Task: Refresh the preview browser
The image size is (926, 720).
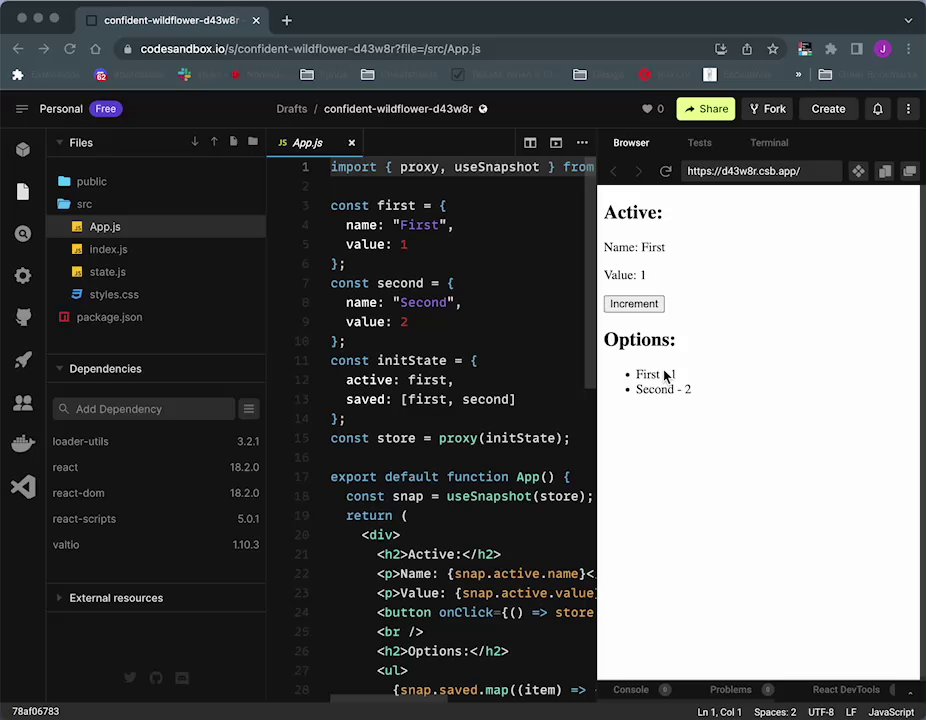Action: point(665,171)
